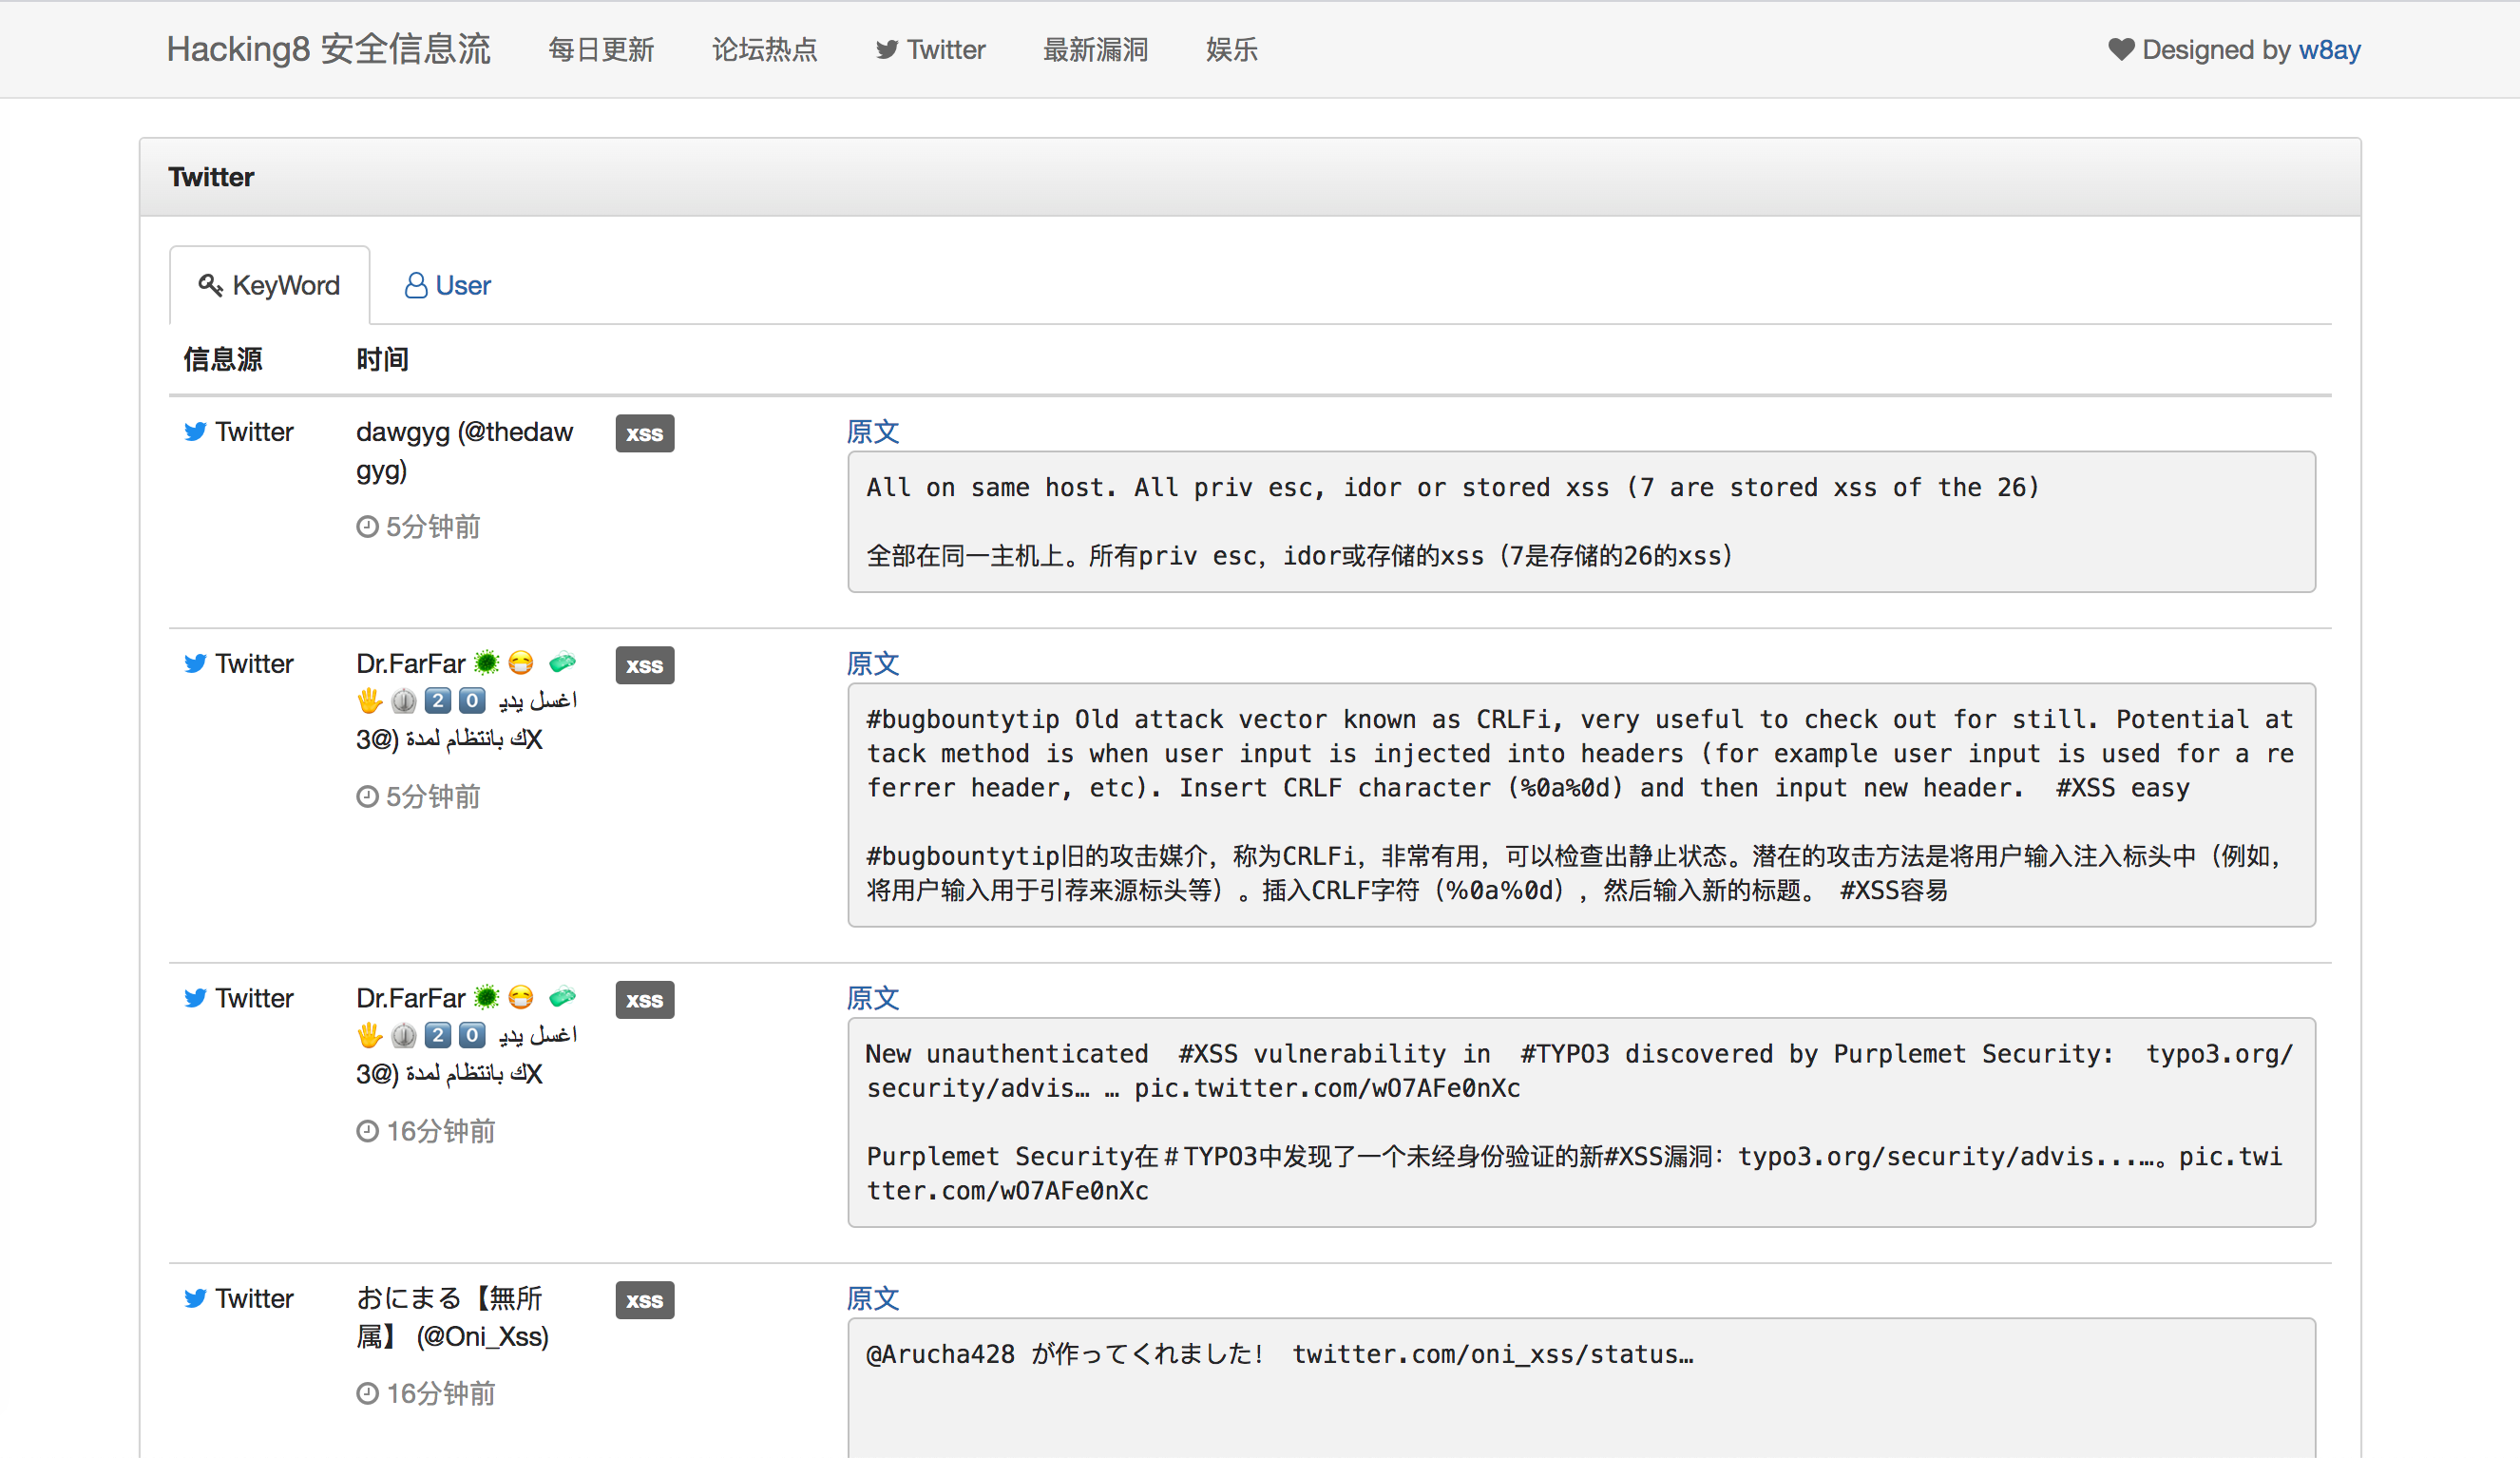Open Twitter in the top navigation
The height and width of the screenshot is (1458, 2520).
click(x=931, y=49)
